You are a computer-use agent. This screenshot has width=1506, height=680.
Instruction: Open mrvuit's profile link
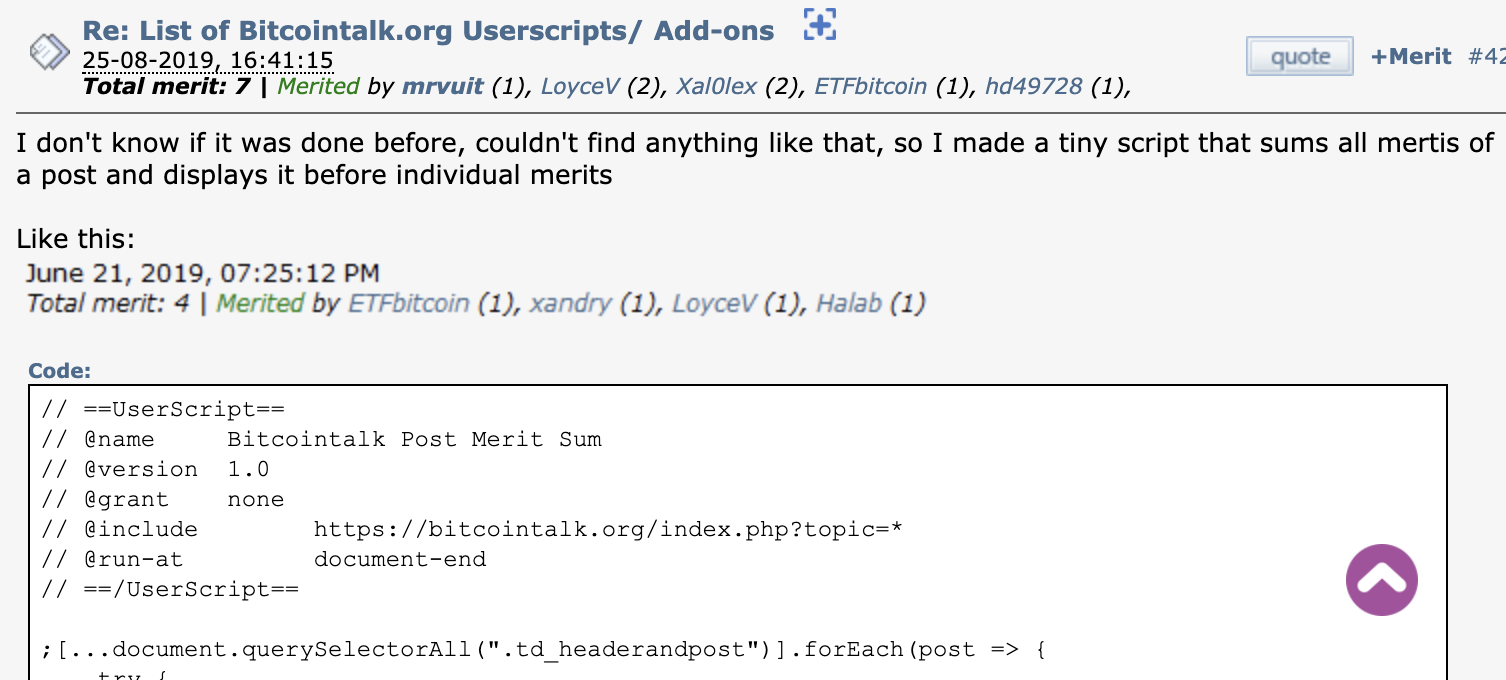pyautogui.click(x=443, y=86)
